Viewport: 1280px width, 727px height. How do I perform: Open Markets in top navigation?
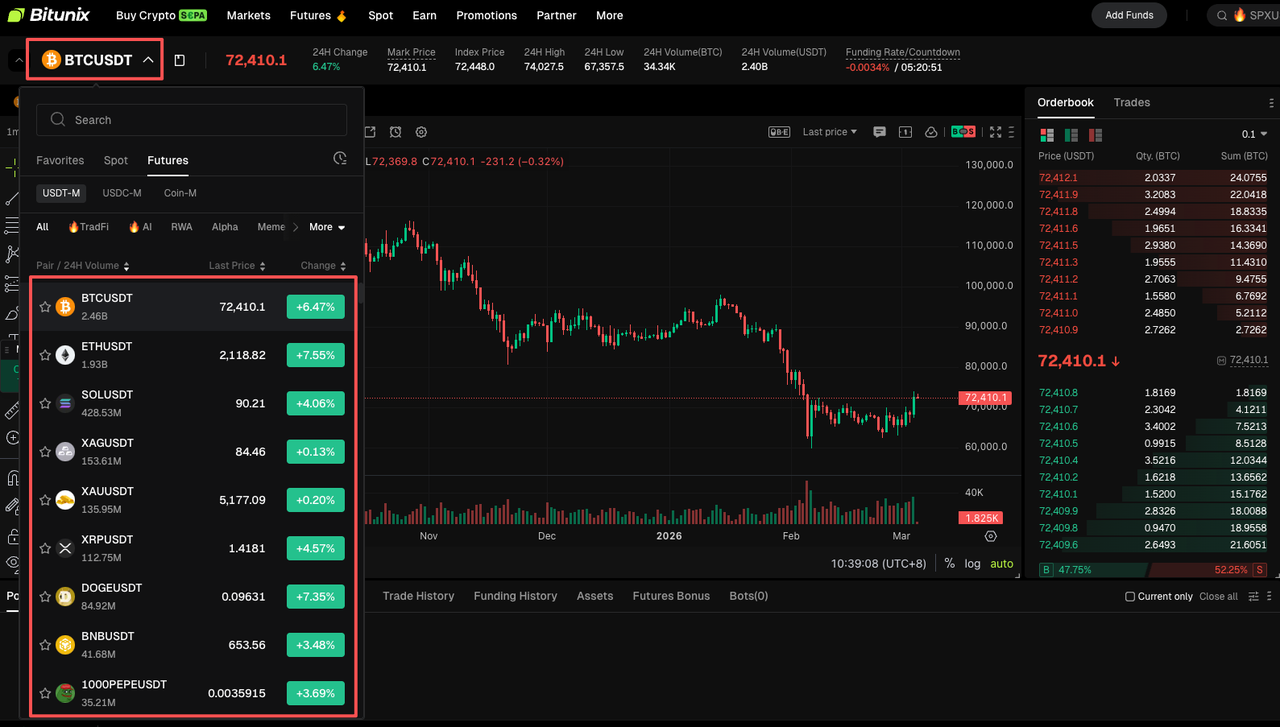coord(249,15)
